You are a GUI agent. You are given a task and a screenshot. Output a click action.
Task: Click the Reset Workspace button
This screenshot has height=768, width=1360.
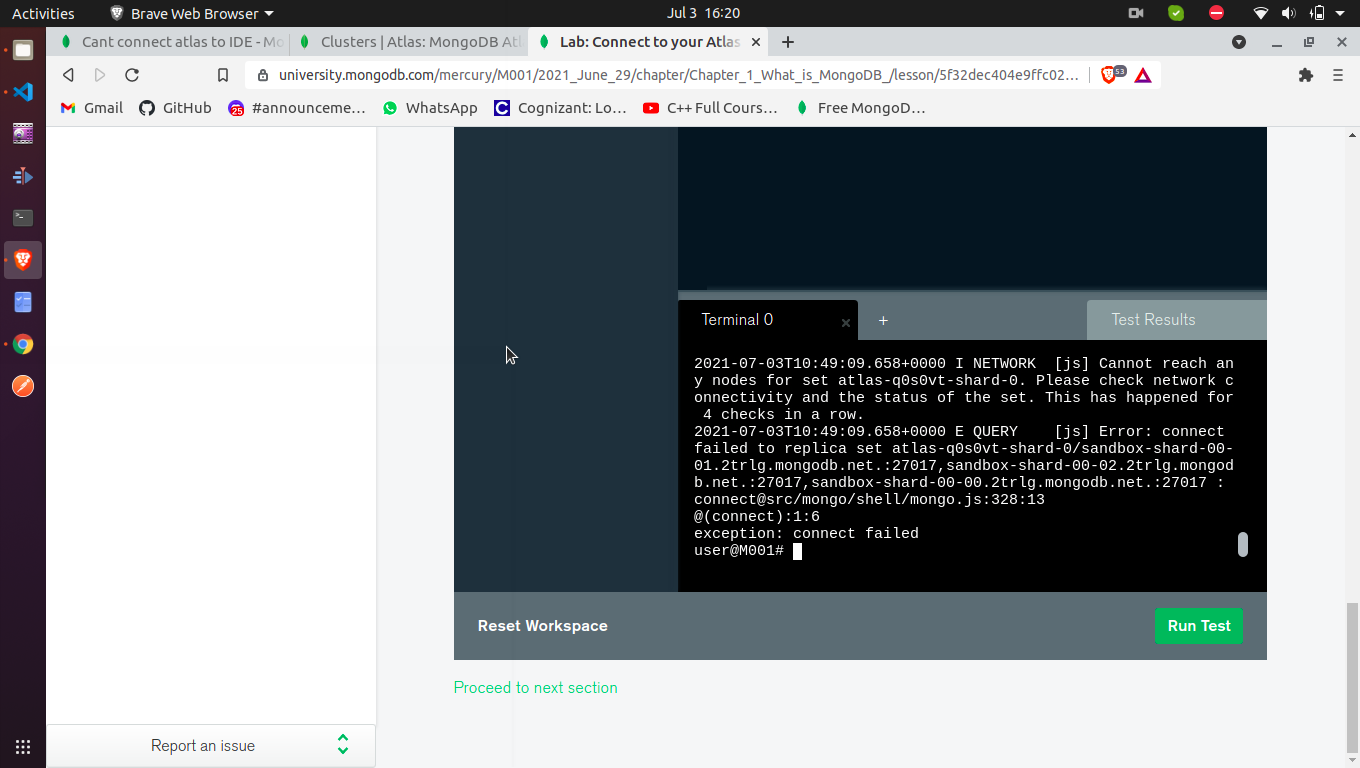pos(543,626)
